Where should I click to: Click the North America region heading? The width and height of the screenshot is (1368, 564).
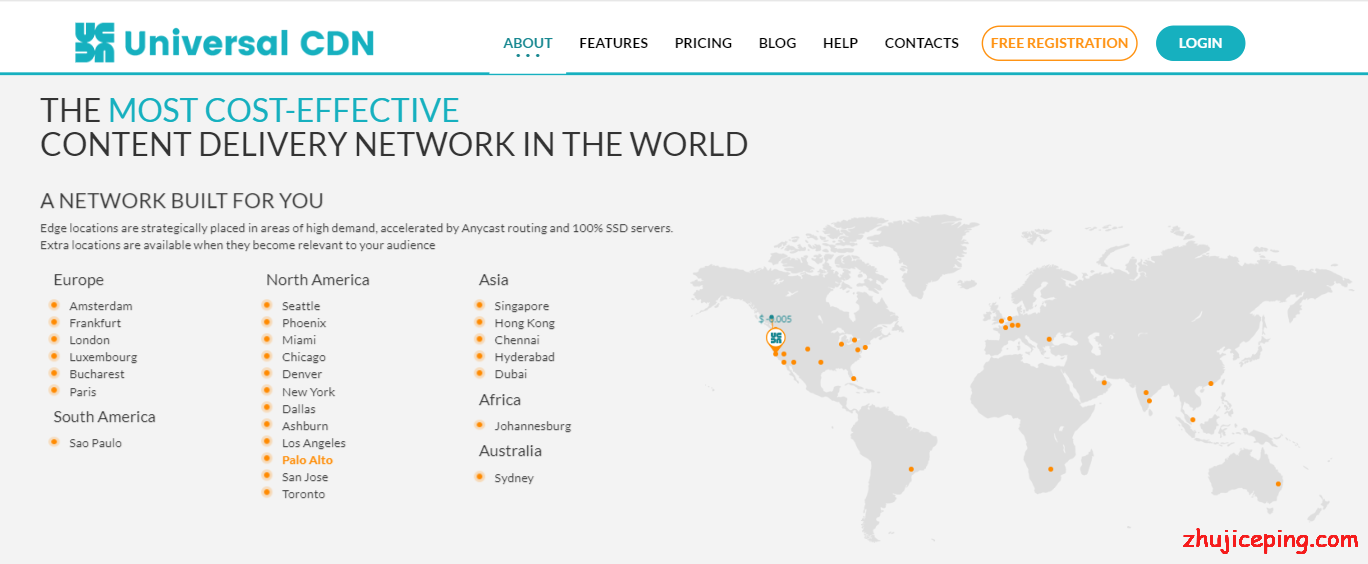pos(318,280)
